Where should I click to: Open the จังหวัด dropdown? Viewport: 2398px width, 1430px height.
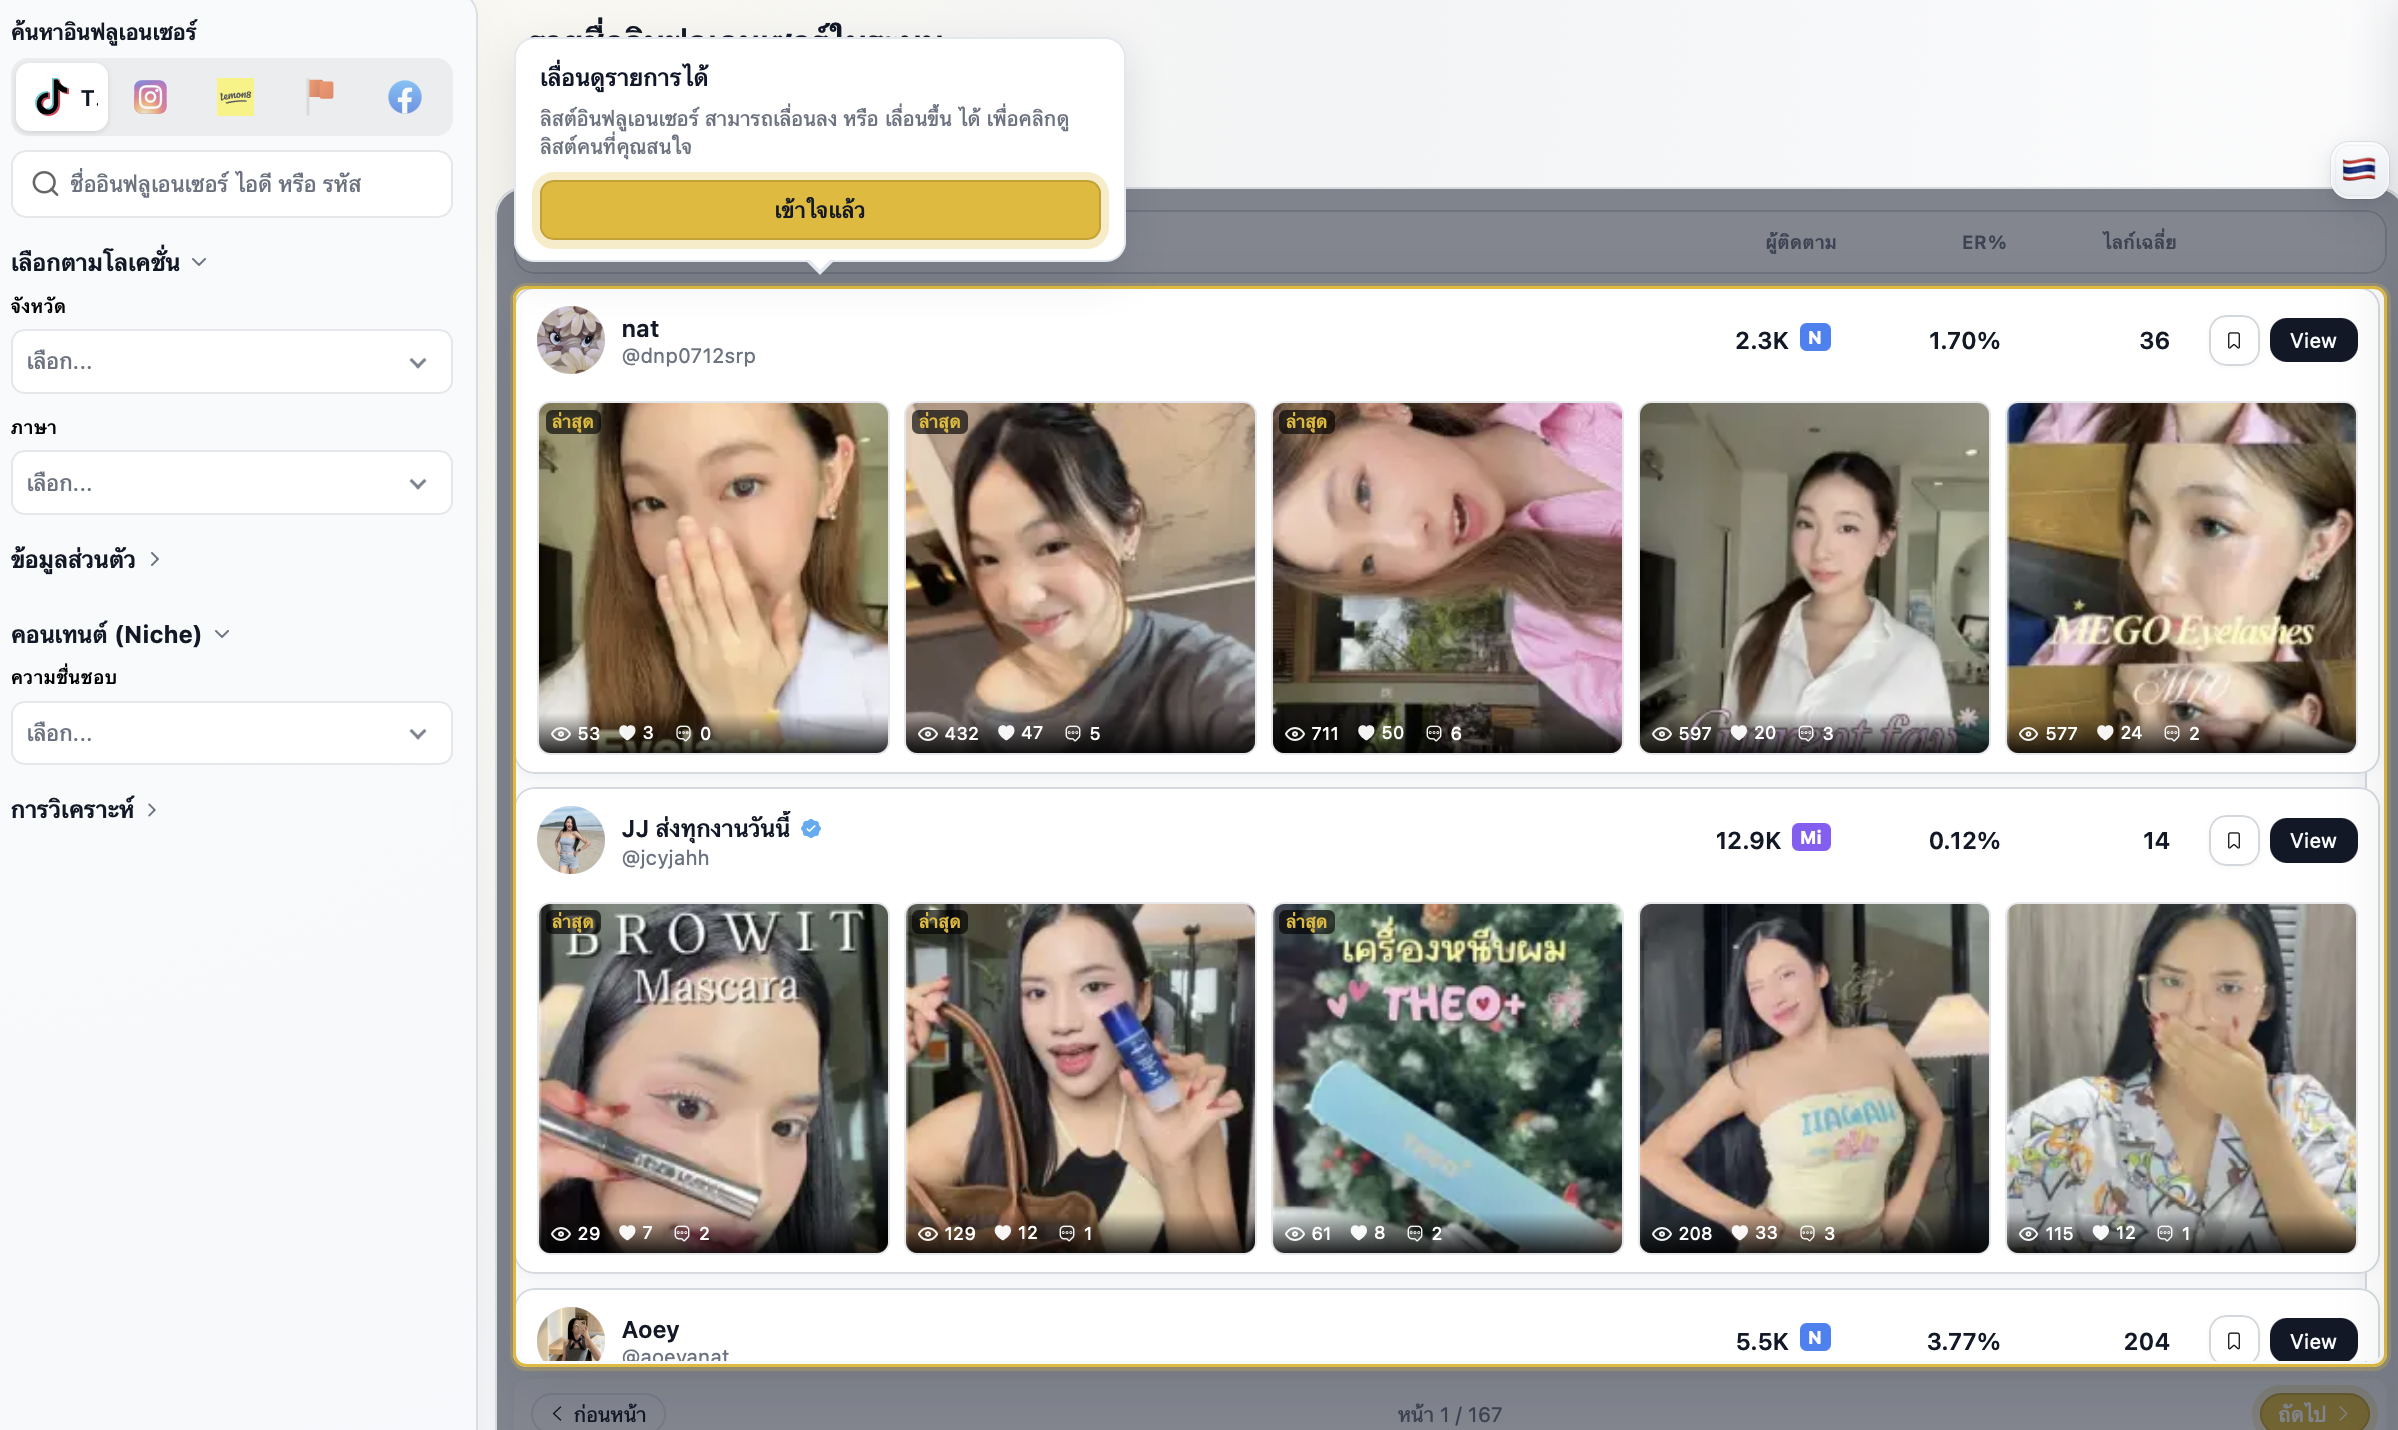(x=232, y=361)
